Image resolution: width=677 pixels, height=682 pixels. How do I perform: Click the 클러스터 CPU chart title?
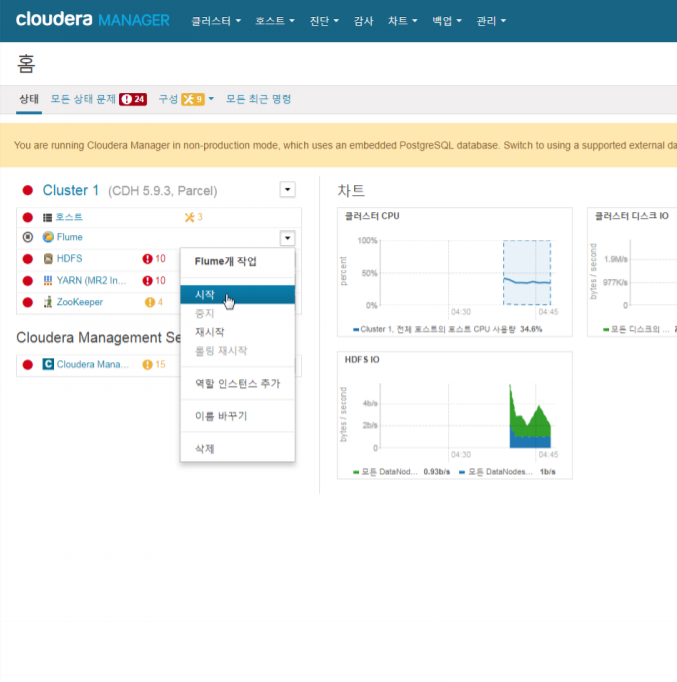(372, 216)
